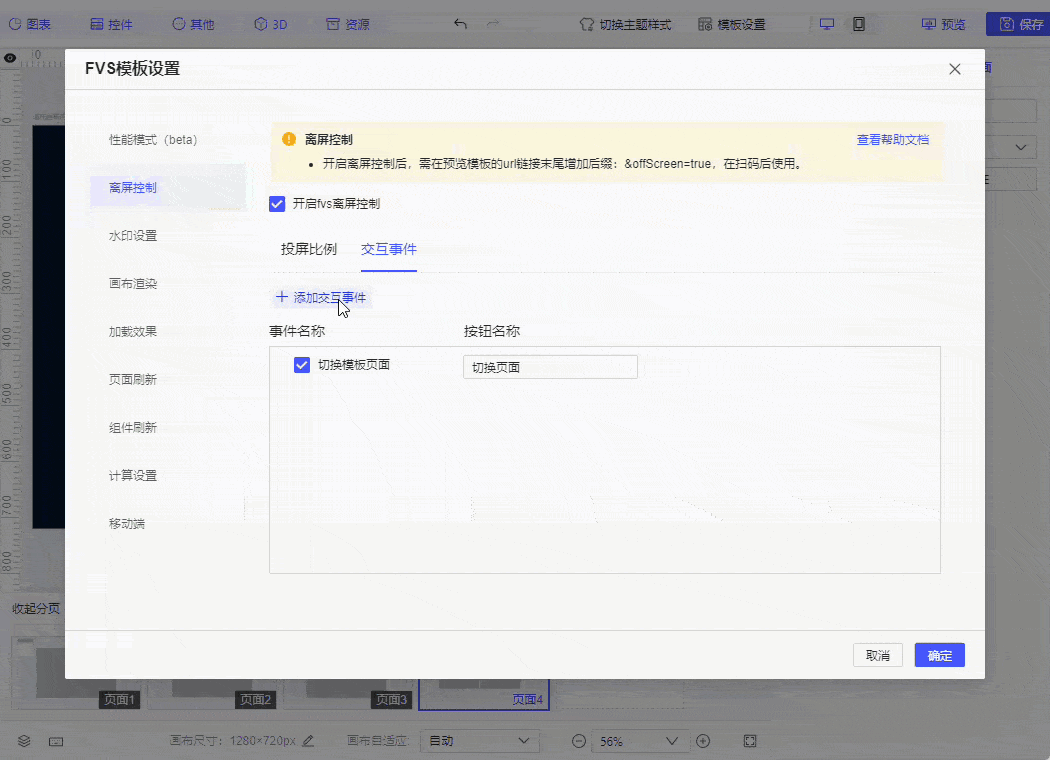Disable the 开启fvs离屏控制 checkbox

[x=276, y=204]
